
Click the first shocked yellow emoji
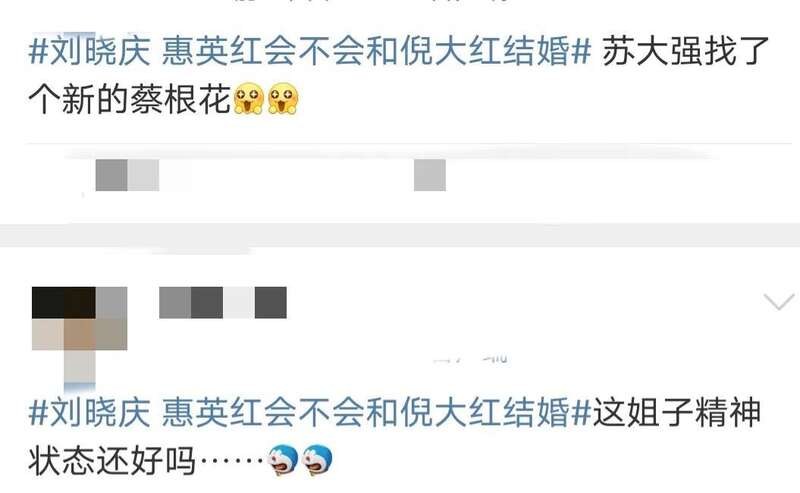pos(248,98)
